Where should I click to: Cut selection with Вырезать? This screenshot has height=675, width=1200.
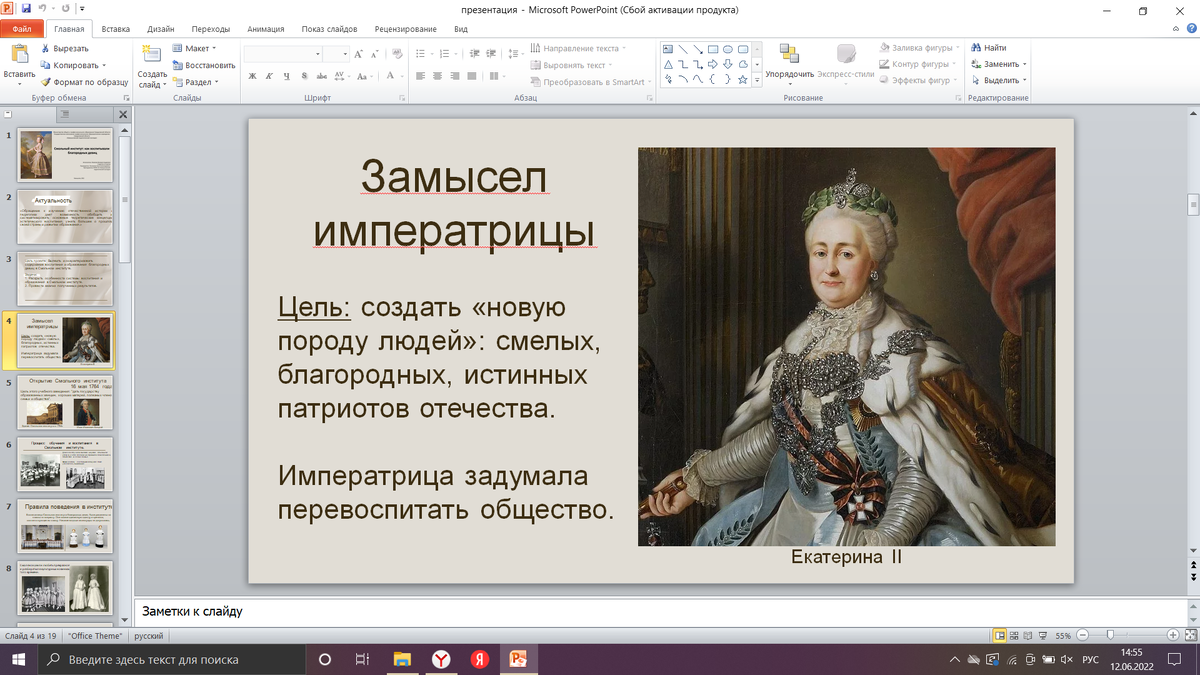point(65,48)
